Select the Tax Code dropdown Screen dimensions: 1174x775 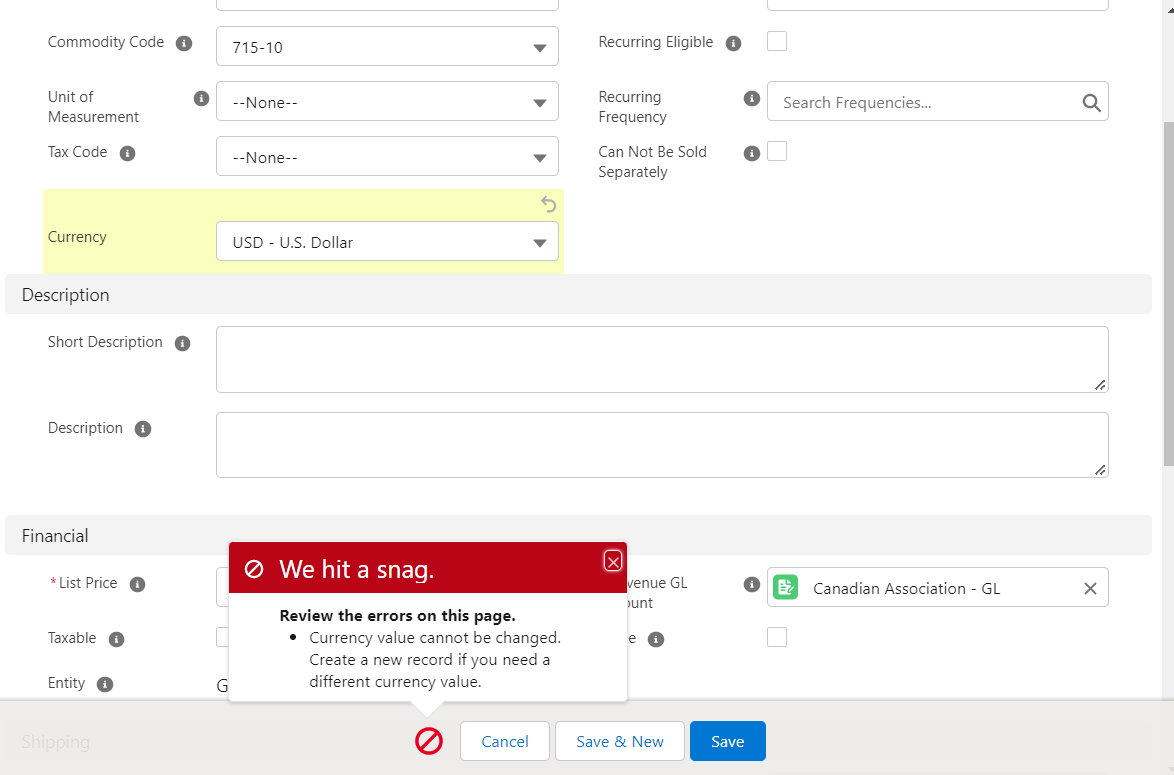[x=387, y=157]
